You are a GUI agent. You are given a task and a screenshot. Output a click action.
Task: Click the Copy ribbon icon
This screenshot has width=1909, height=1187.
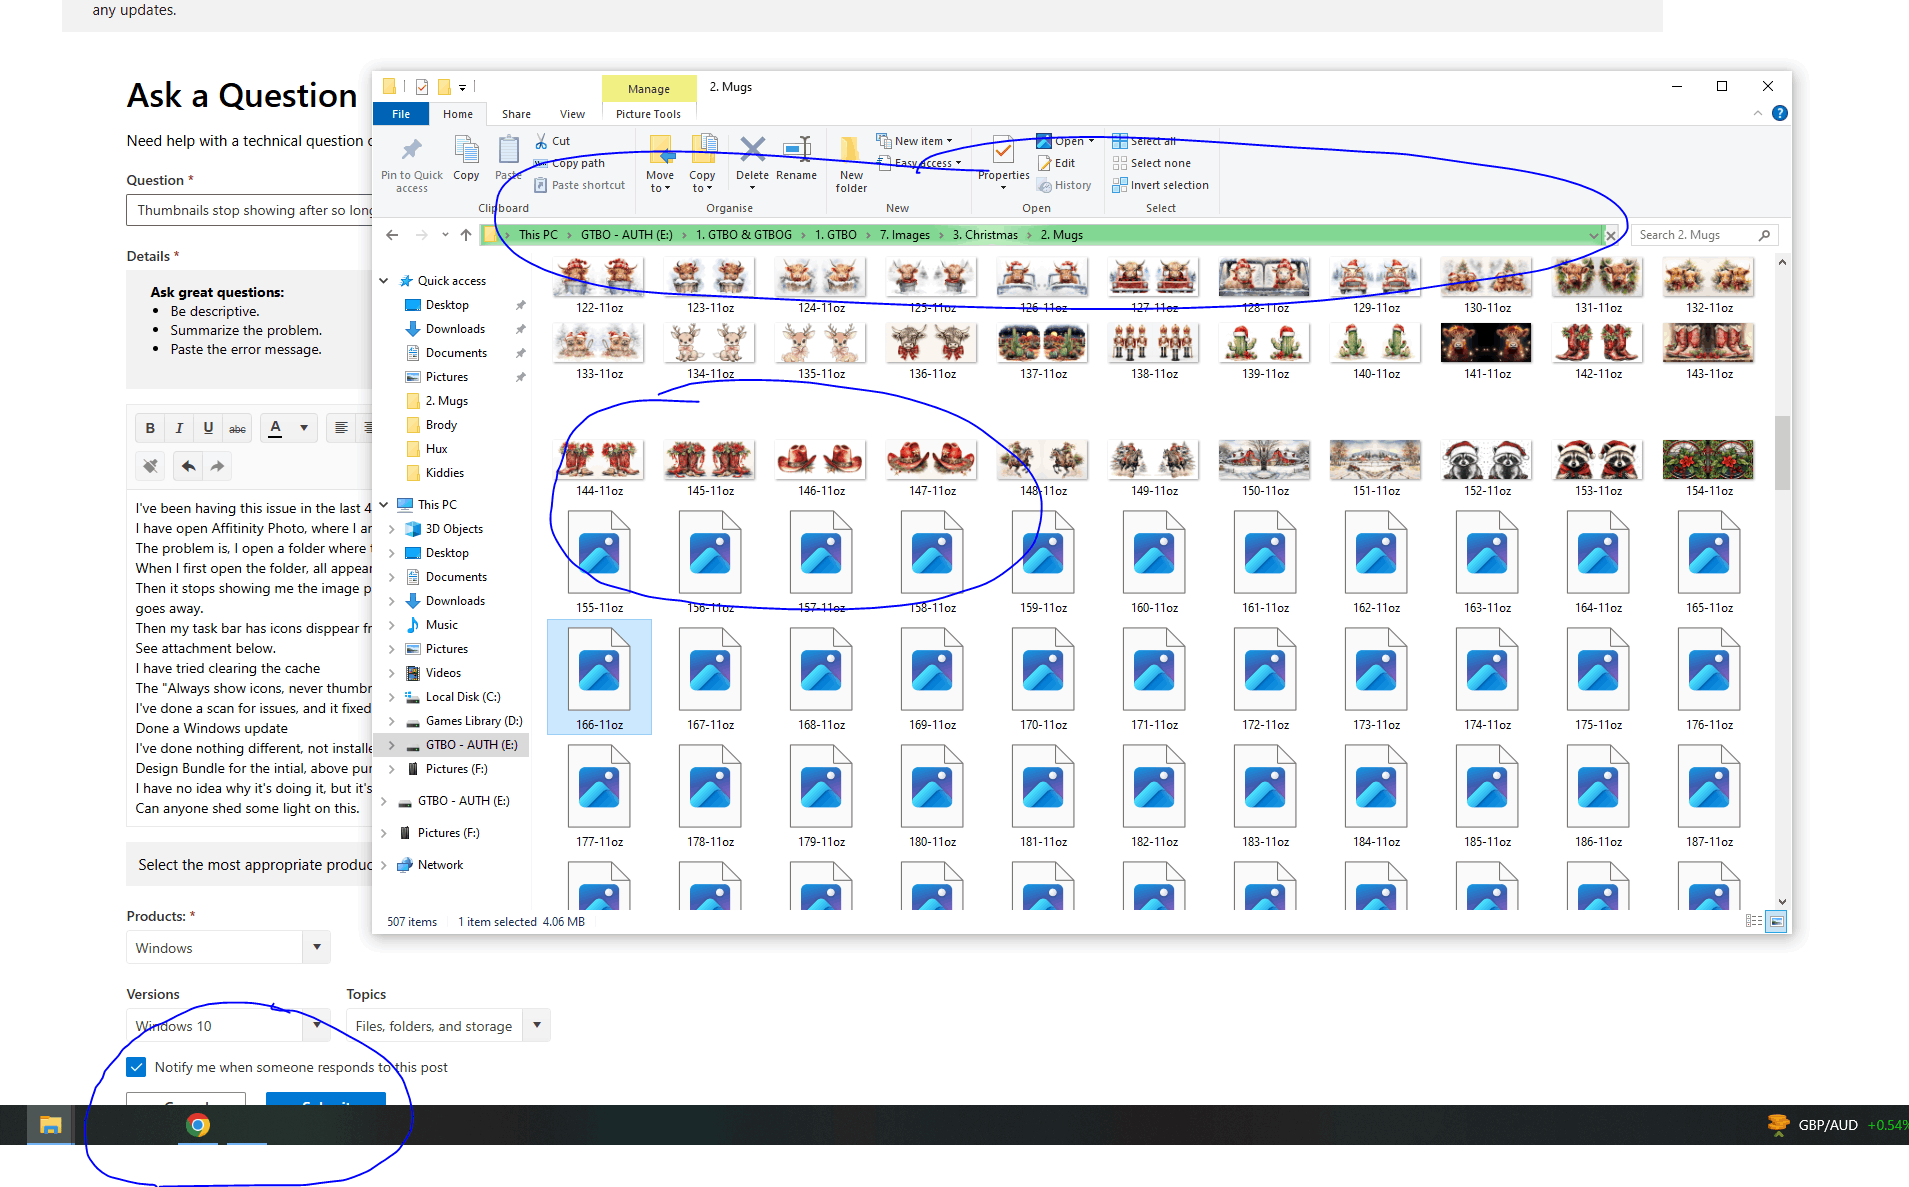tap(466, 151)
